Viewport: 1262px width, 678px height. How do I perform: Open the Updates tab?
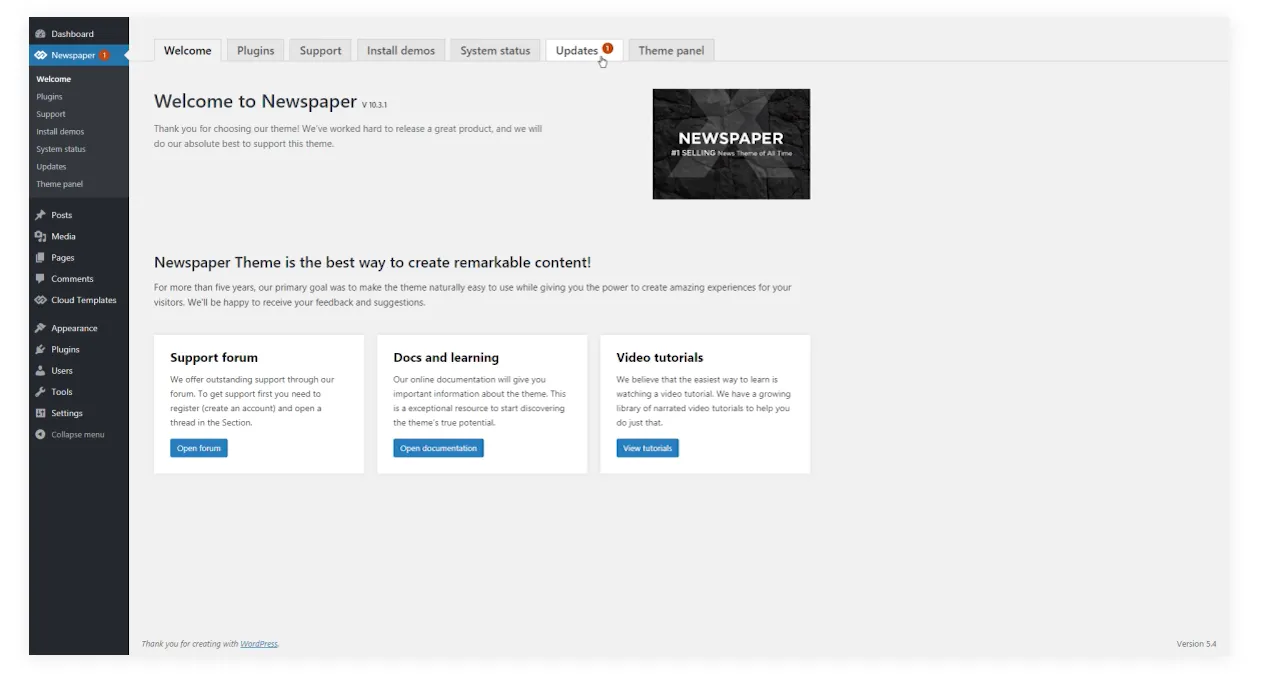(x=584, y=50)
